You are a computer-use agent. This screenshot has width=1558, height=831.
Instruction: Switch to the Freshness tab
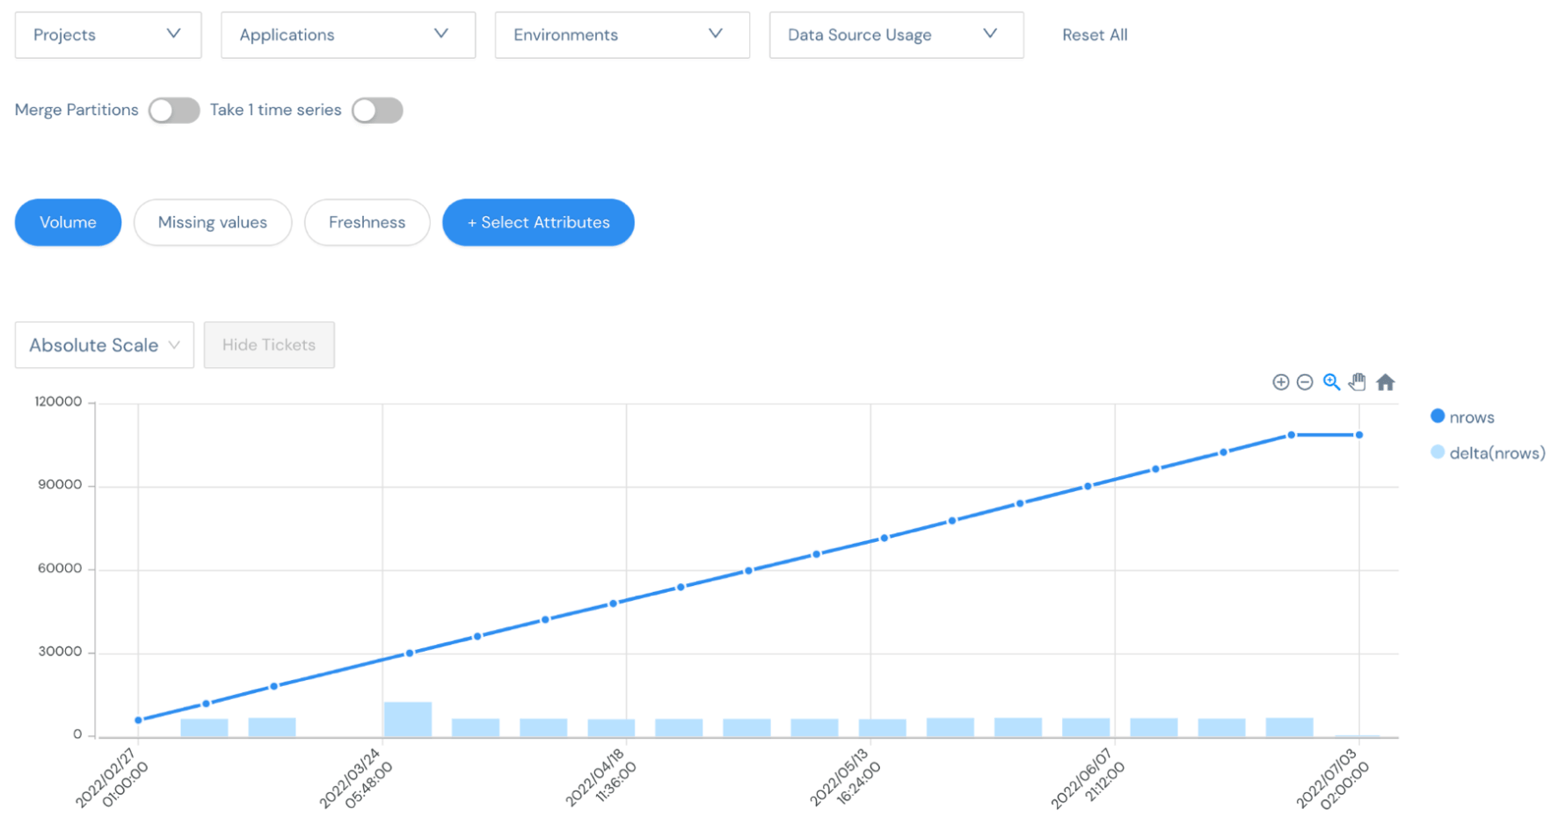[x=367, y=222]
